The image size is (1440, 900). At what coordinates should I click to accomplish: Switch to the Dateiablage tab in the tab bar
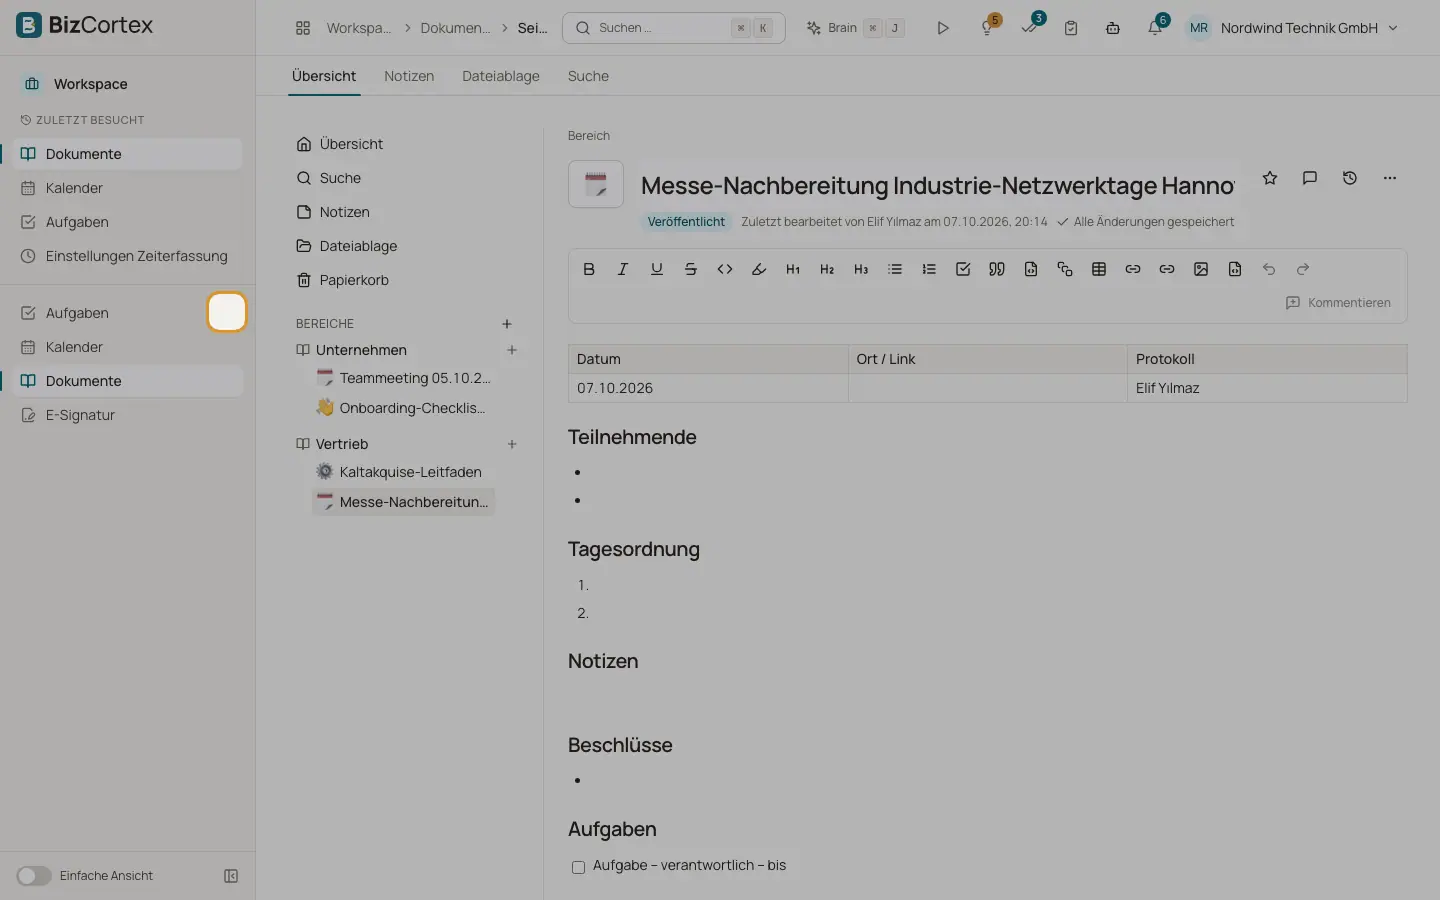[501, 76]
